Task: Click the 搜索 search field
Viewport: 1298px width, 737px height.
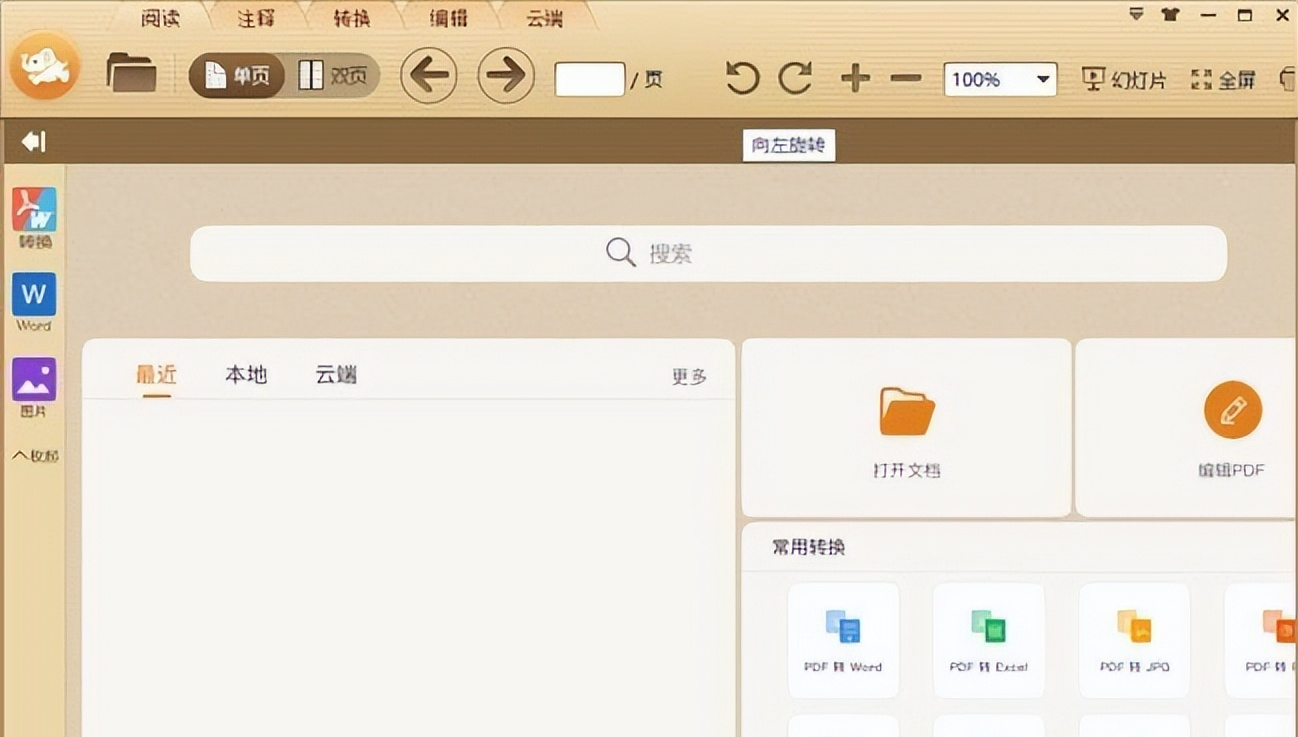Action: coord(708,253)
